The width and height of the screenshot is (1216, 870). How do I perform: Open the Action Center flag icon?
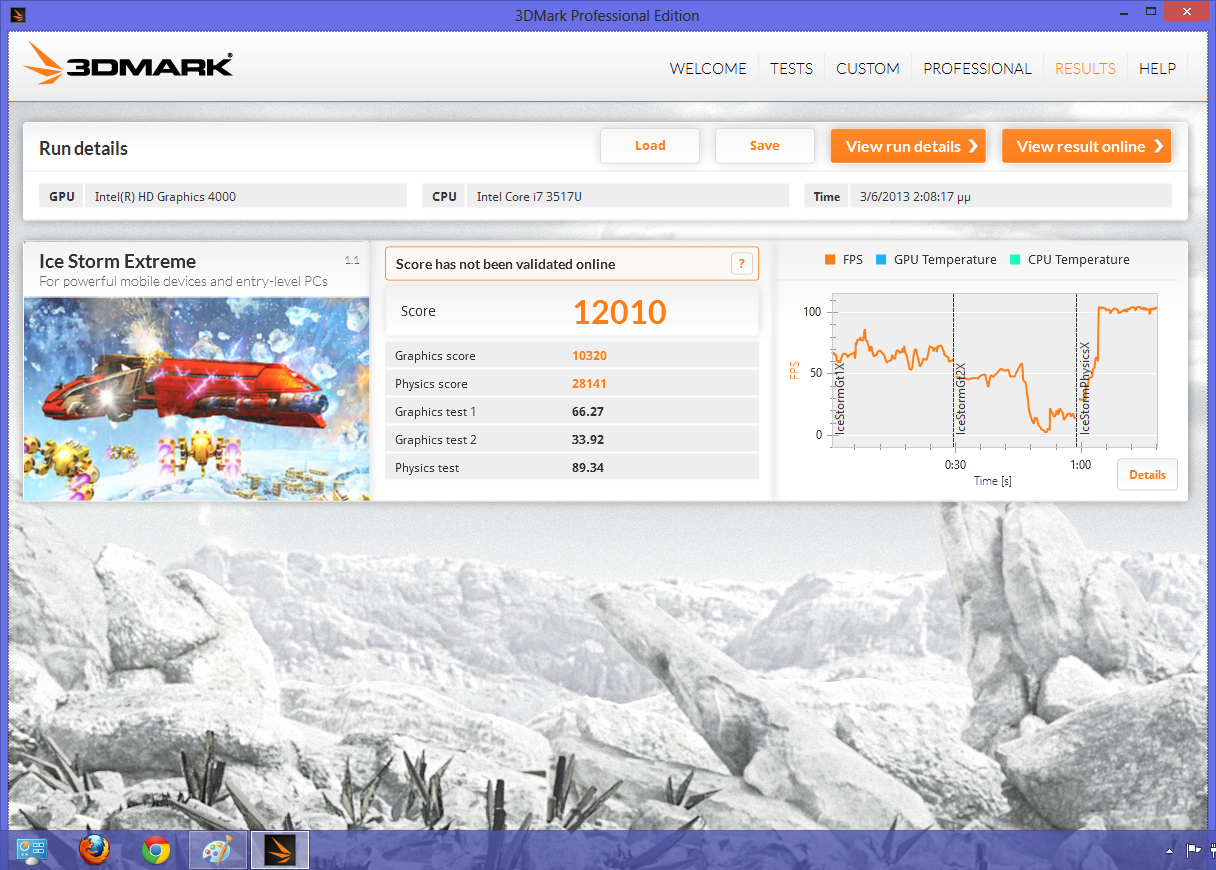[x=1193, y=851]
